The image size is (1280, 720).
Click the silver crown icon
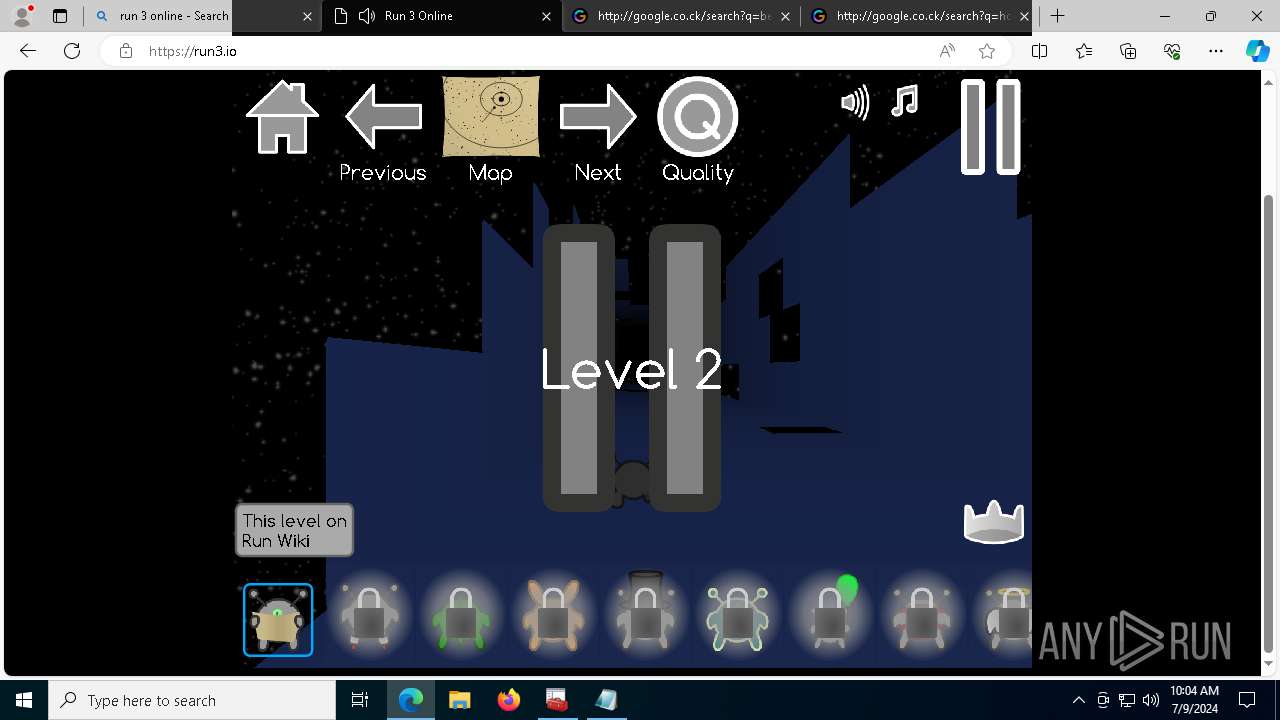click(x=994, y=522)
